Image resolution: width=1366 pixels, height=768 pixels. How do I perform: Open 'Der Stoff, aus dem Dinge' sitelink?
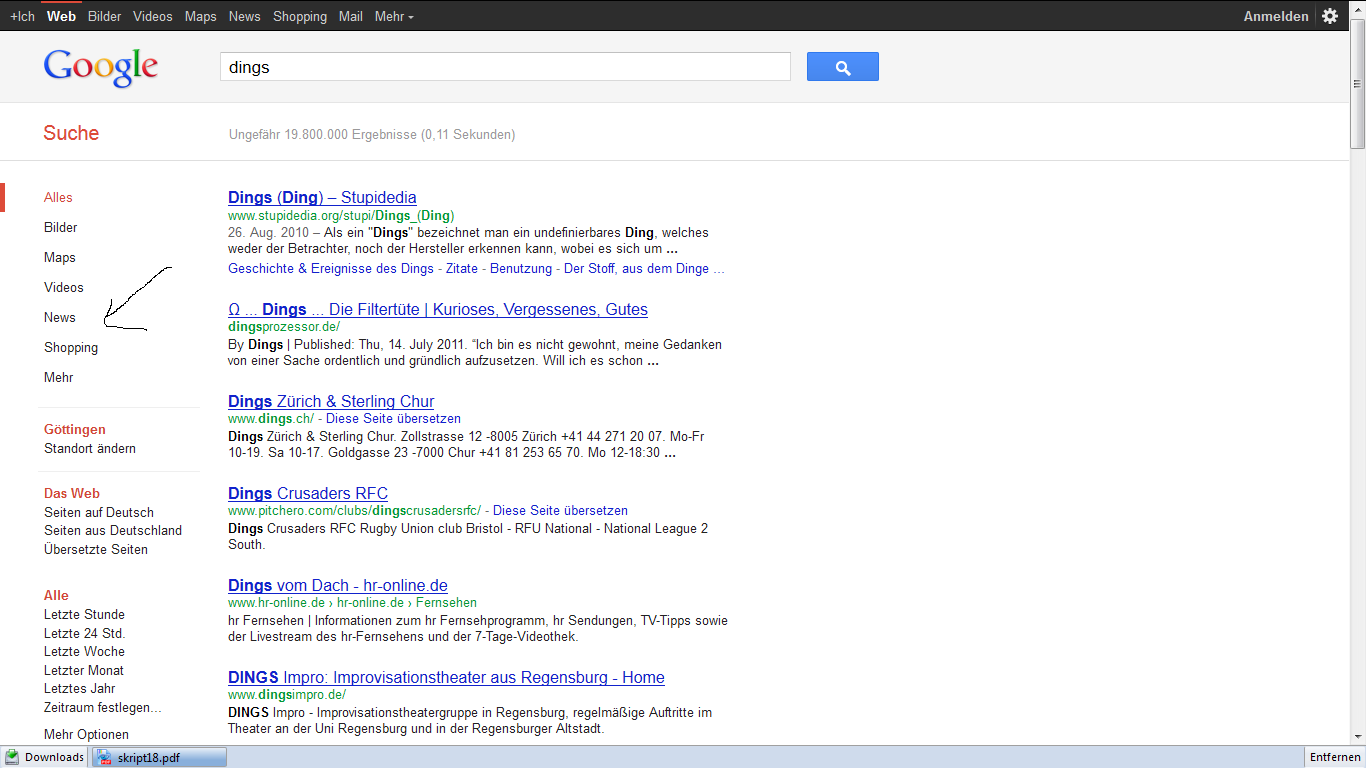[644, 268]
